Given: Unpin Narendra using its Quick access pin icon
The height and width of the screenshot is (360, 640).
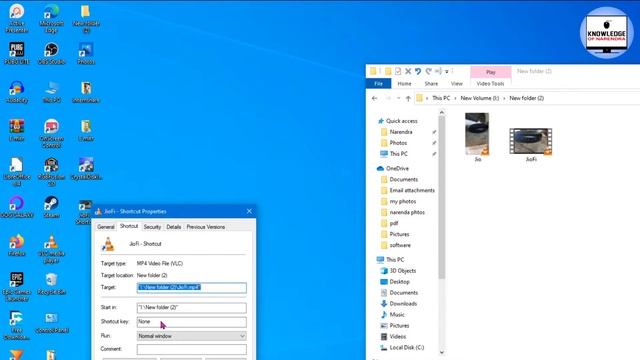Looking at the screenshot, I should [434, 132].
